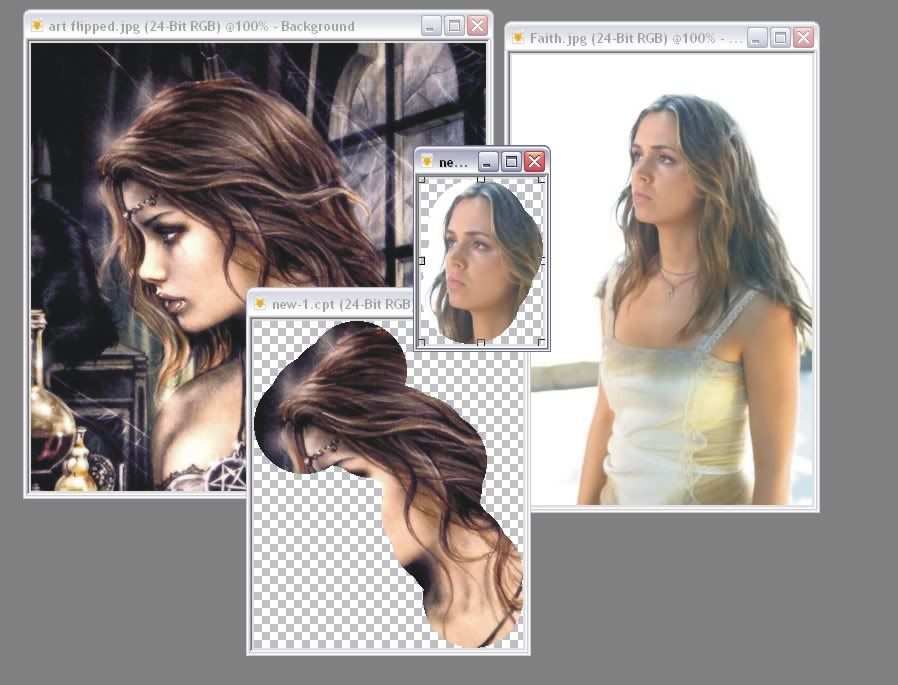The width and height of the screenshot is (898, 685).
Task: Close the small face cutout window
Action: 534,162
